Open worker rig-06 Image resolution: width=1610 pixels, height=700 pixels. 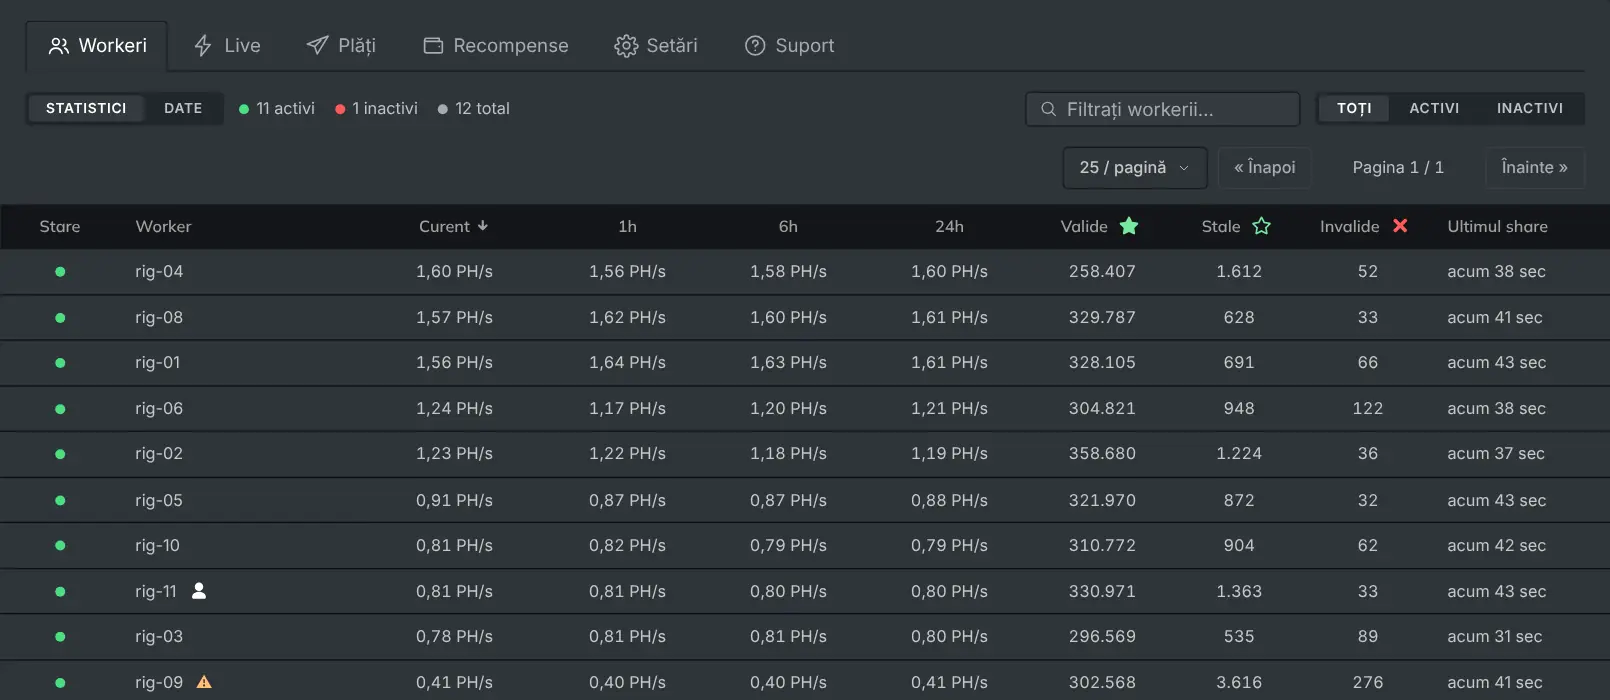(x=159, y=409)
